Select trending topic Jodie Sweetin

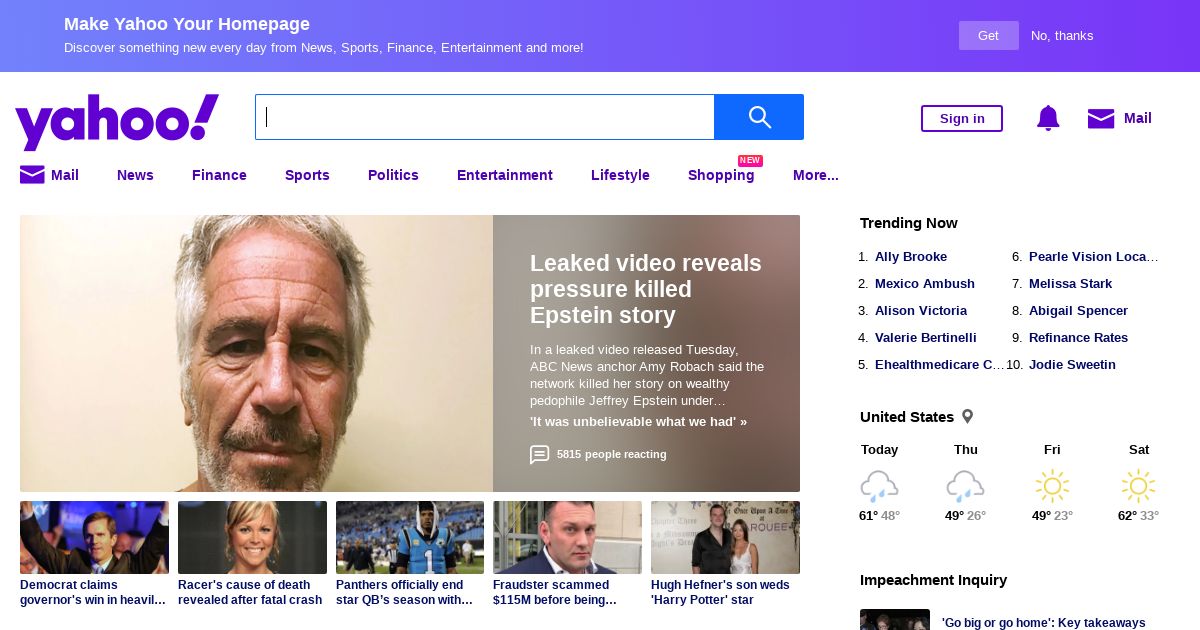(x=1072, y=364)
